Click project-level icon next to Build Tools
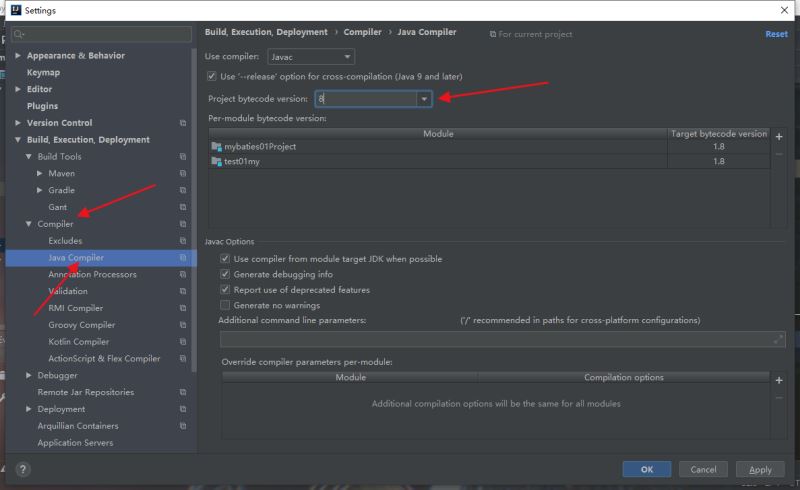800x490 pixels. (183, 157)
